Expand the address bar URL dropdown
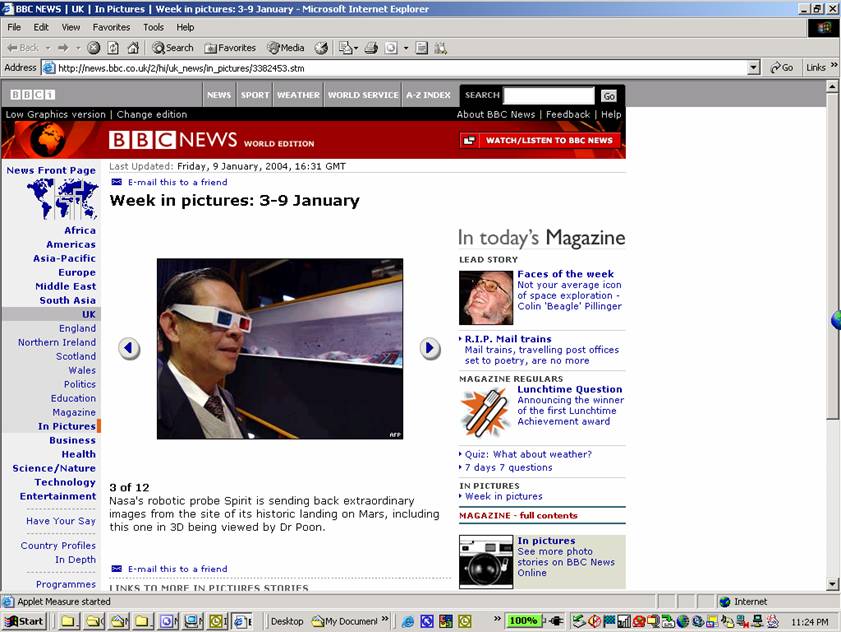Image resolution: width=841 pixels, height=632 pixels. [x=754, y=68]
